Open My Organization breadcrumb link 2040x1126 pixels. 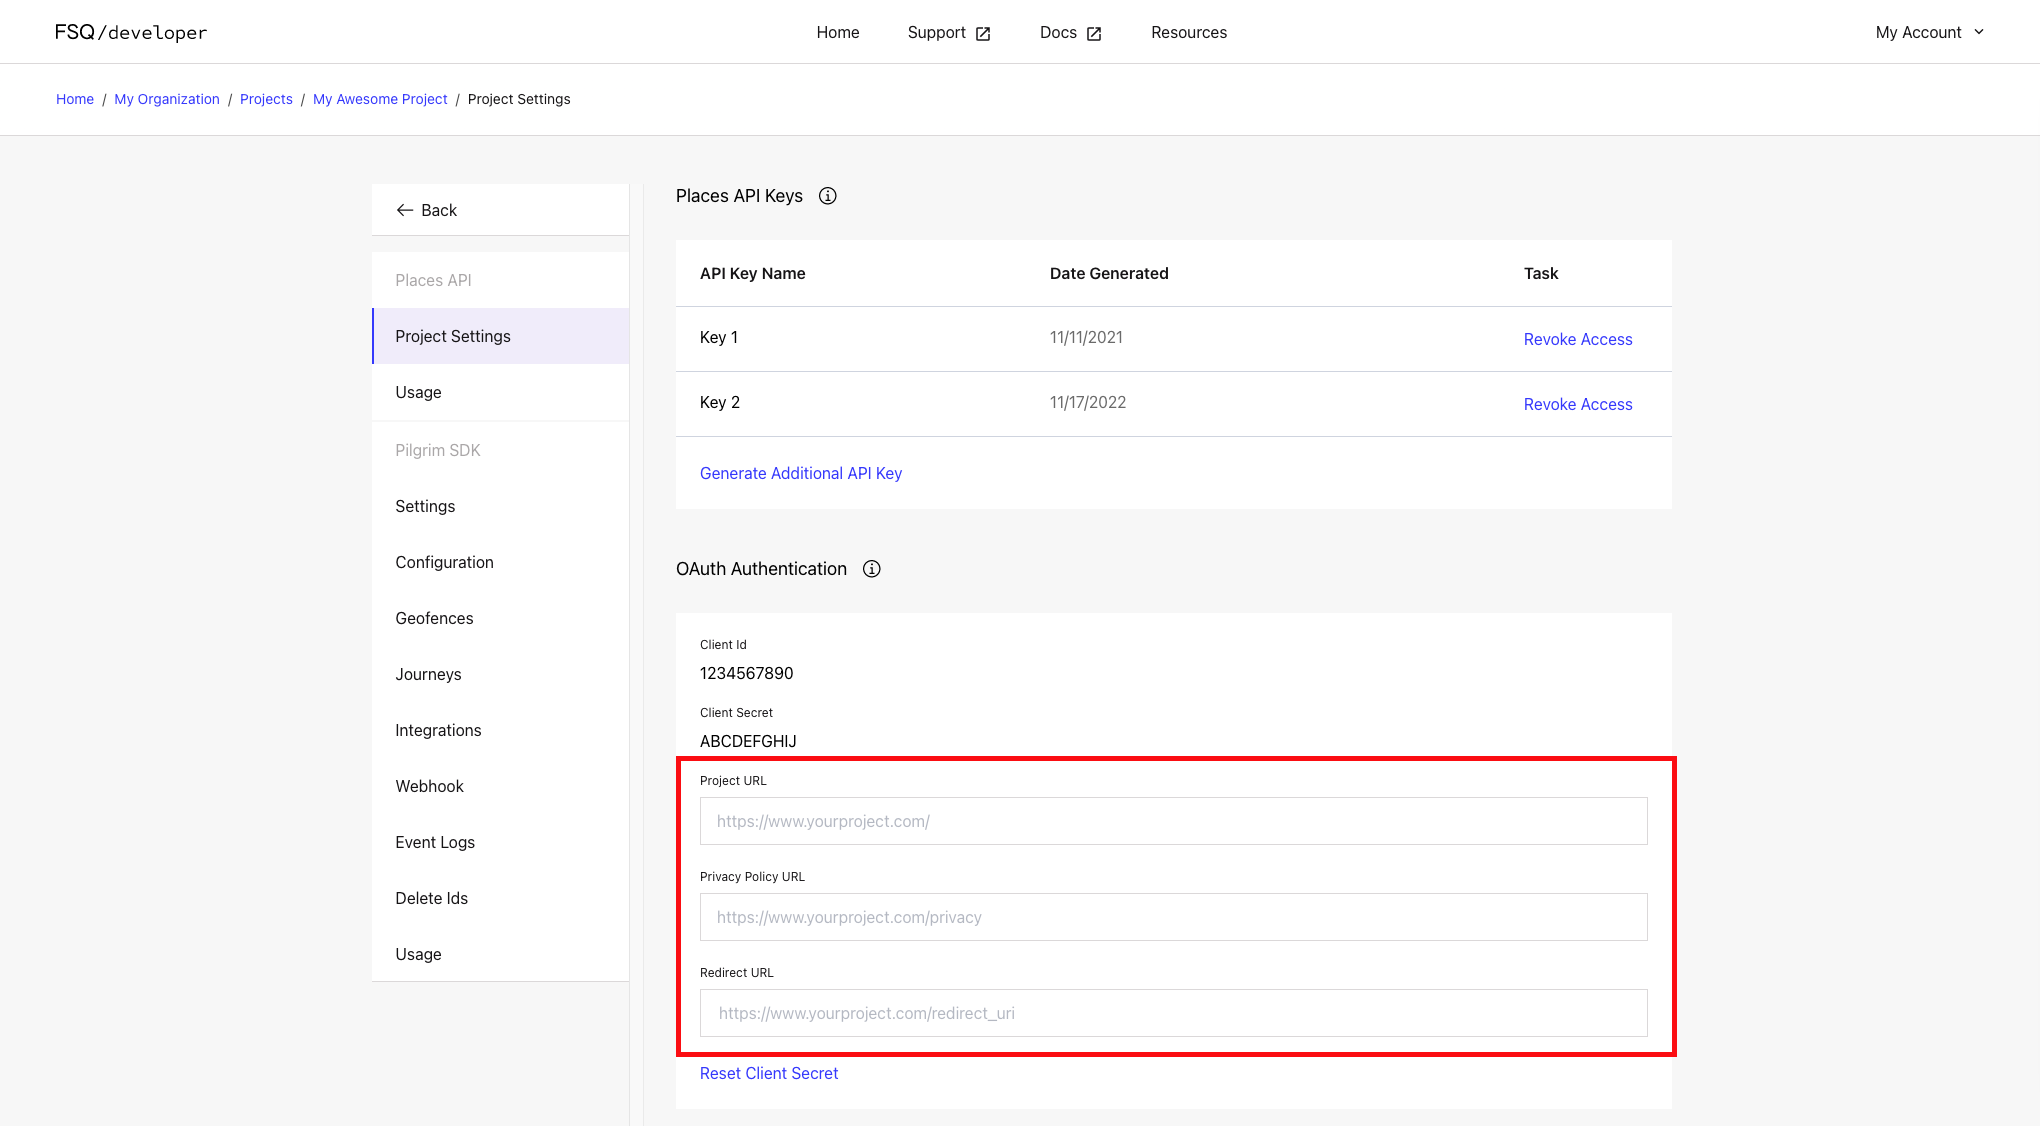[x=166, y=99]
